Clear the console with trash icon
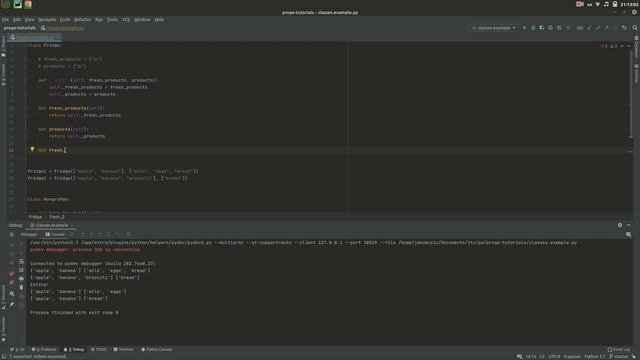 click(x=21, y=287)
